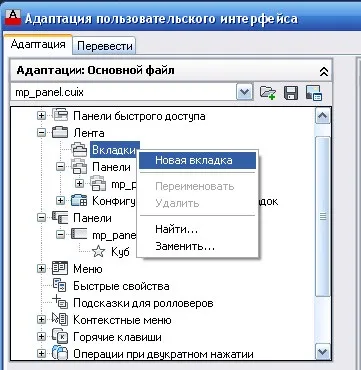Viewport: 361px width, 370px height.
Task: Click the tree scrollbar up arrow
Action: (323, 116)
